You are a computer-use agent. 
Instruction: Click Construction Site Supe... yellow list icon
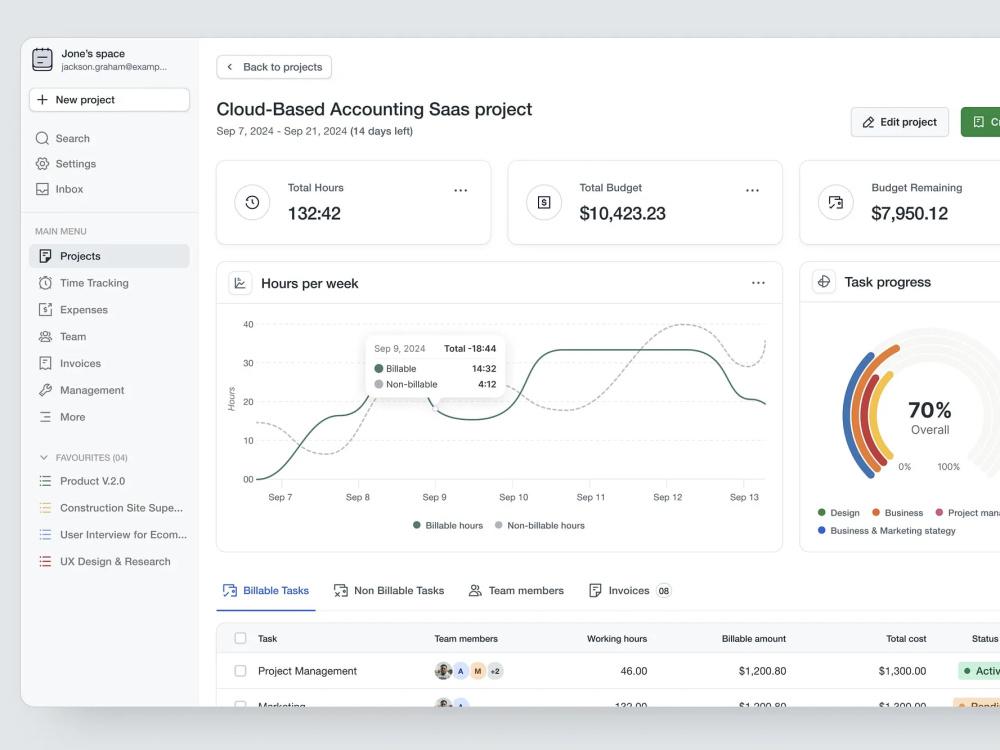(45, 508)
